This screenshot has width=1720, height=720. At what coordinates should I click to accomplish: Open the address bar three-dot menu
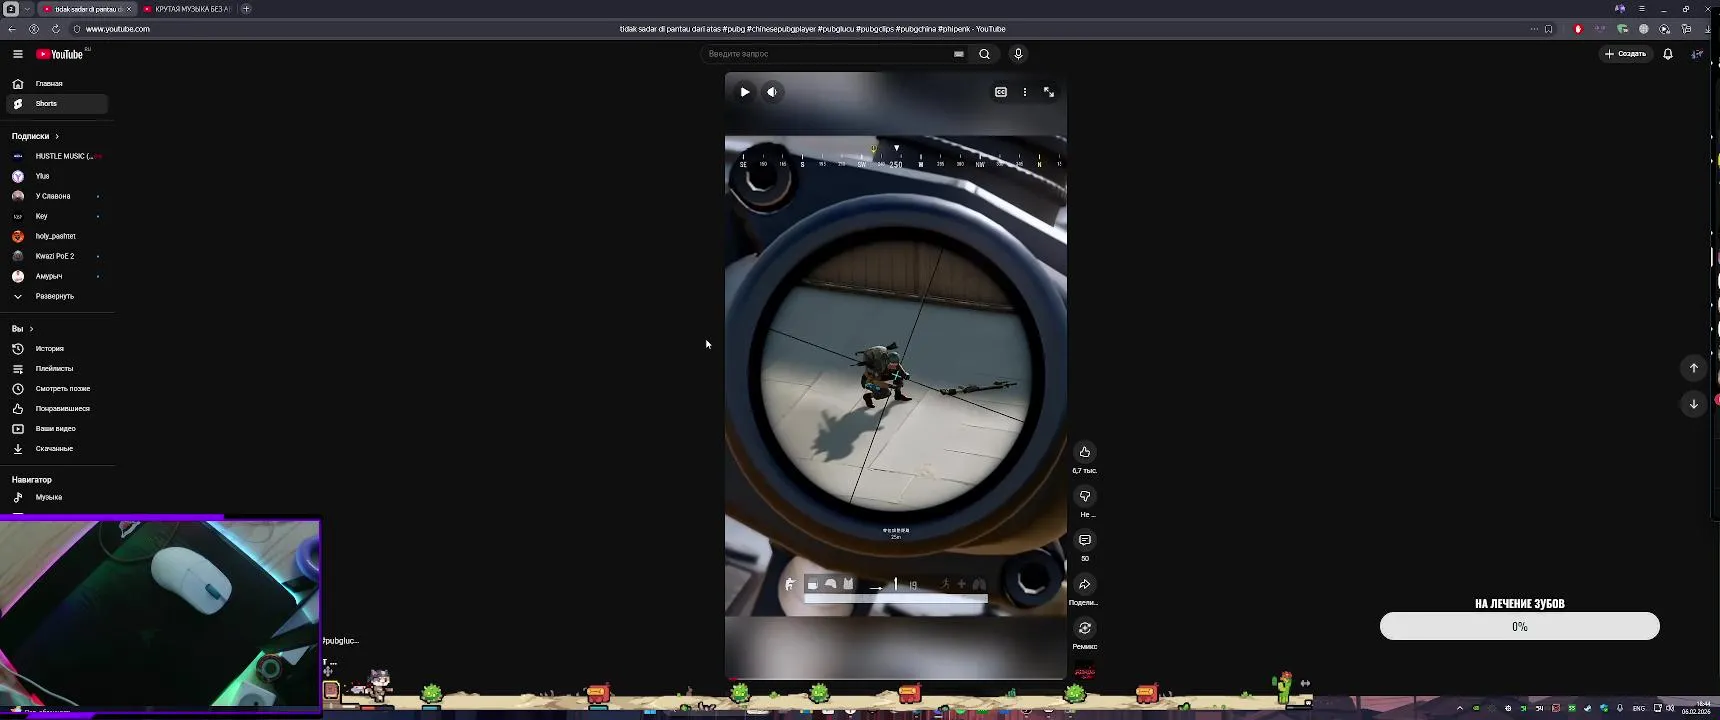(1534, 29)
